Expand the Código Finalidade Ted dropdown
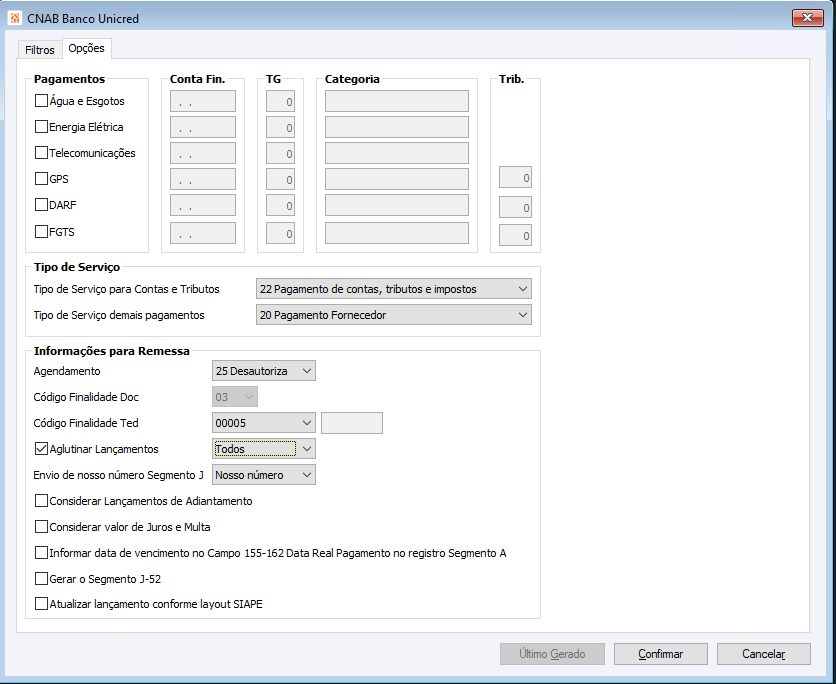Image resolution: width=836 pixels, height=684 pixels. (x=263, y=423)
